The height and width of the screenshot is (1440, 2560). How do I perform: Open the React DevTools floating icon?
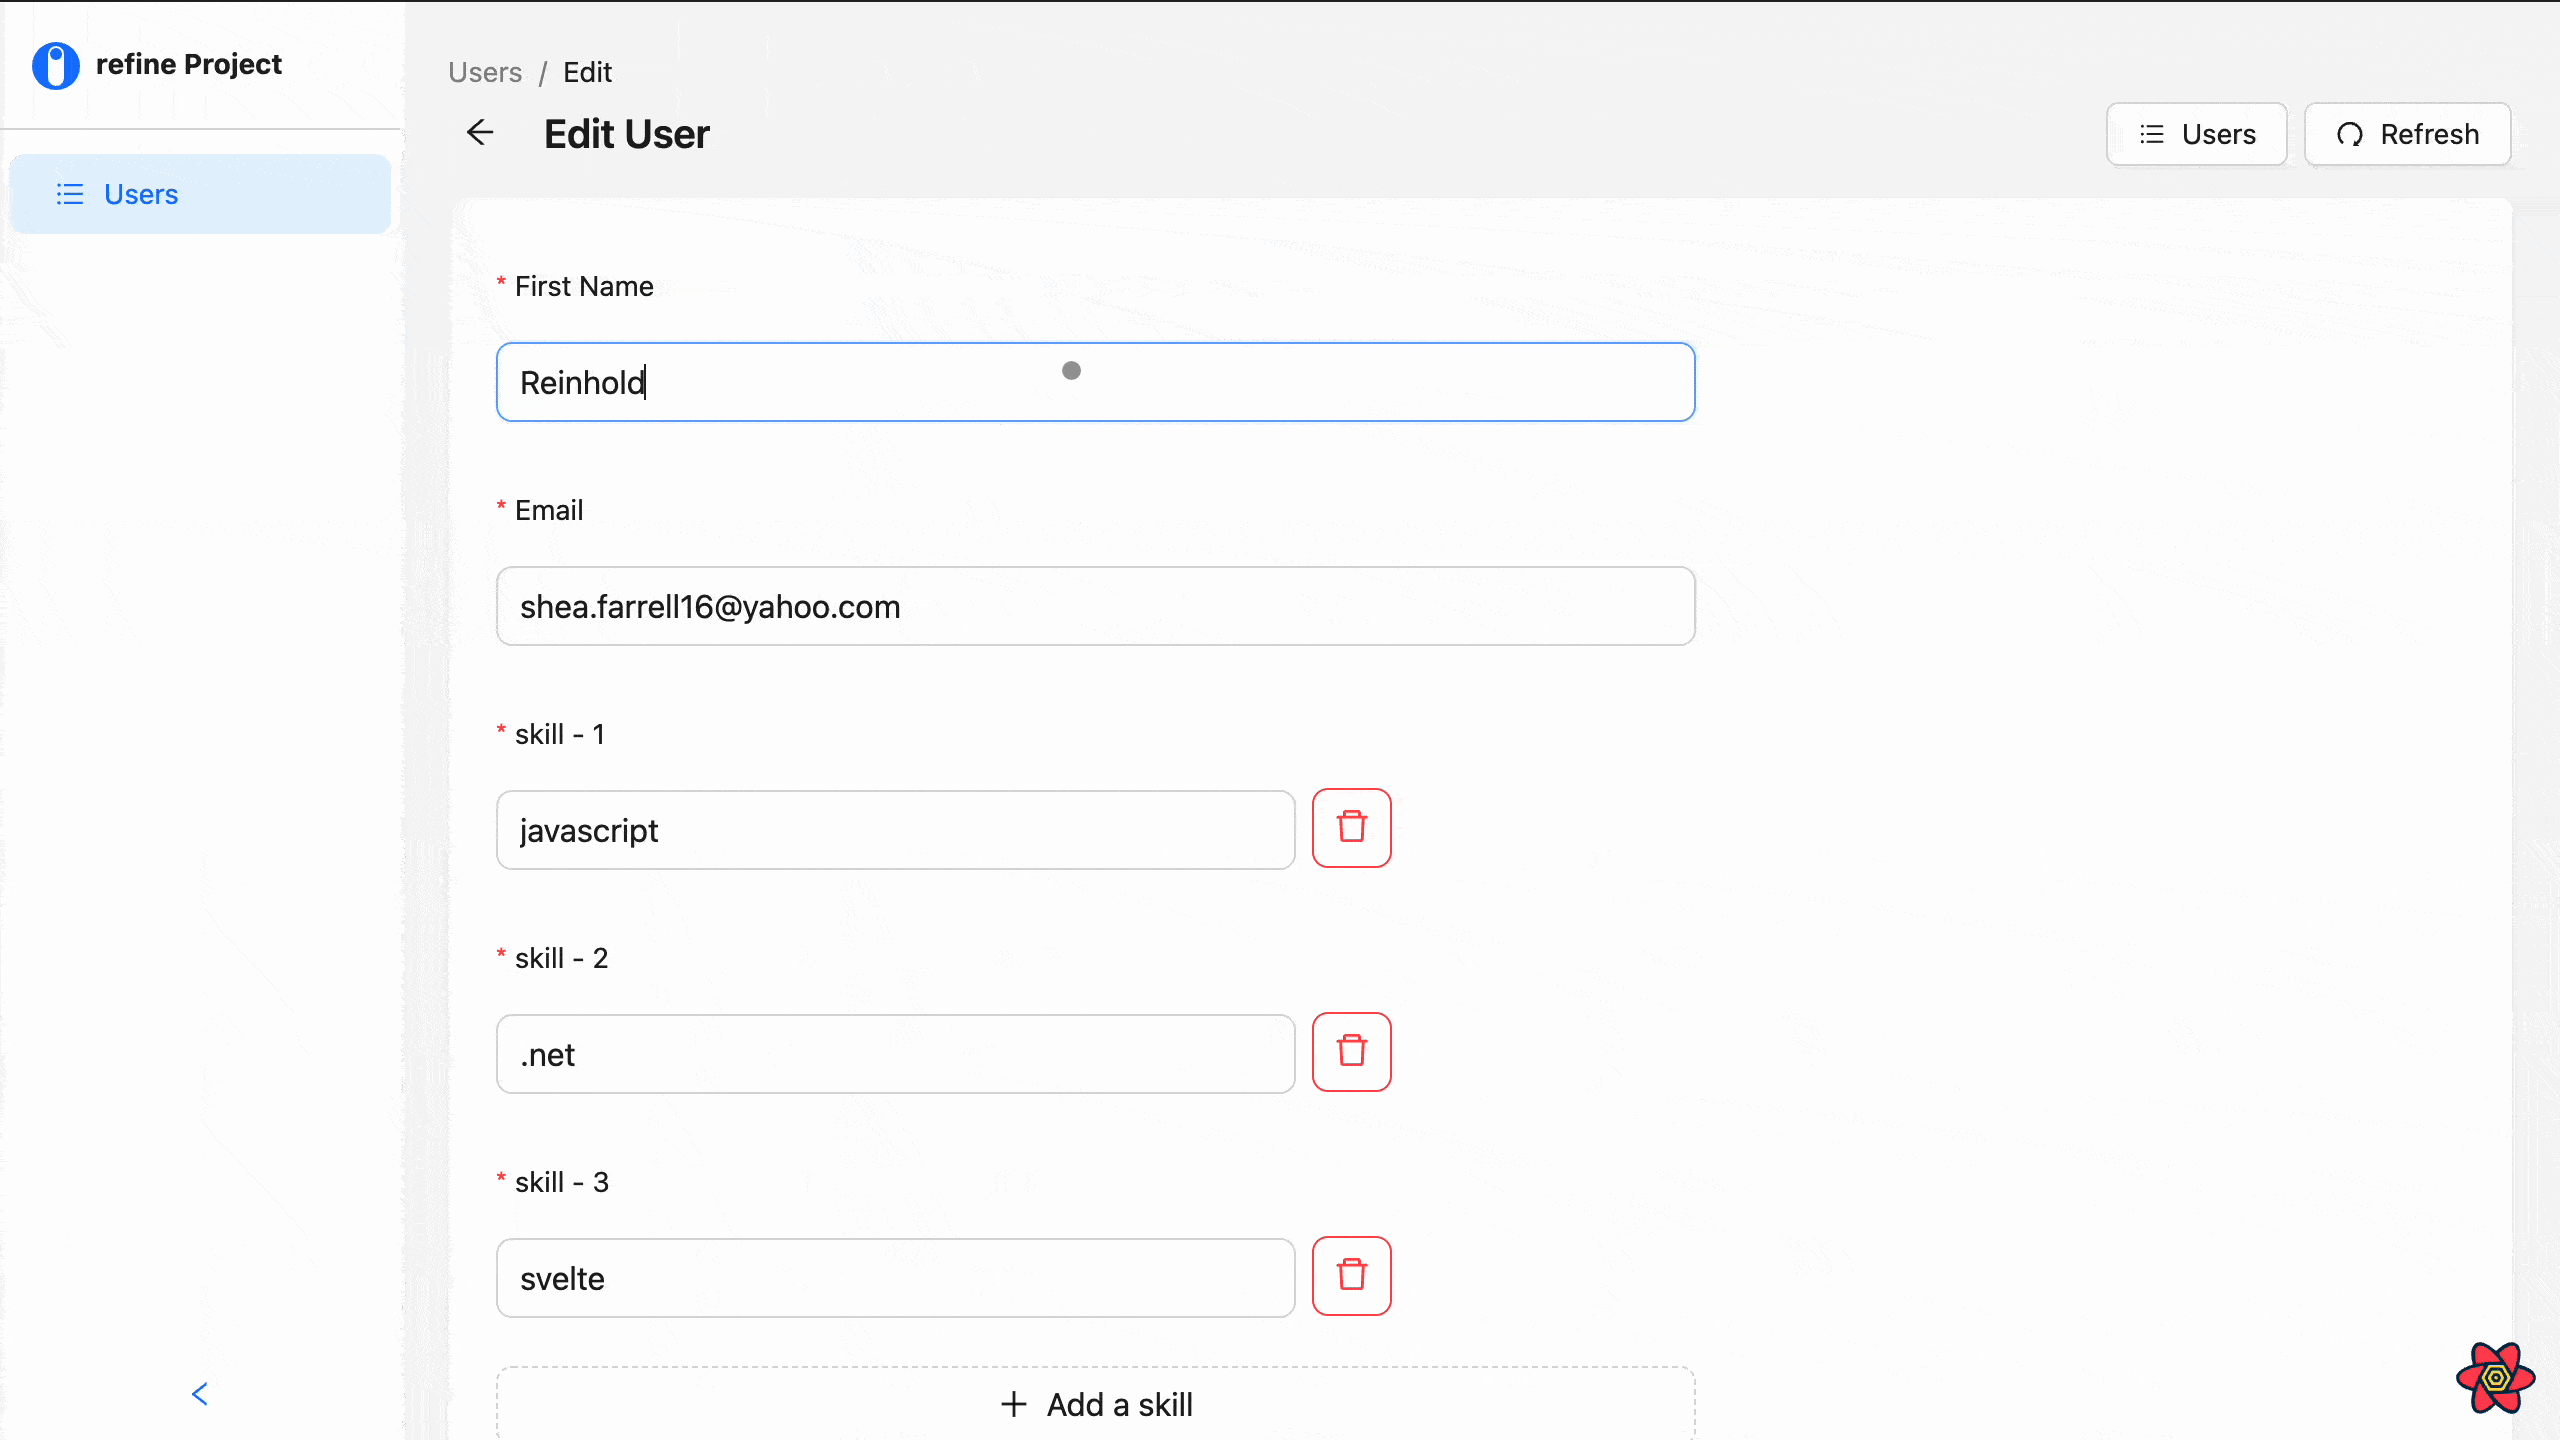[x=2494, y=1378]
